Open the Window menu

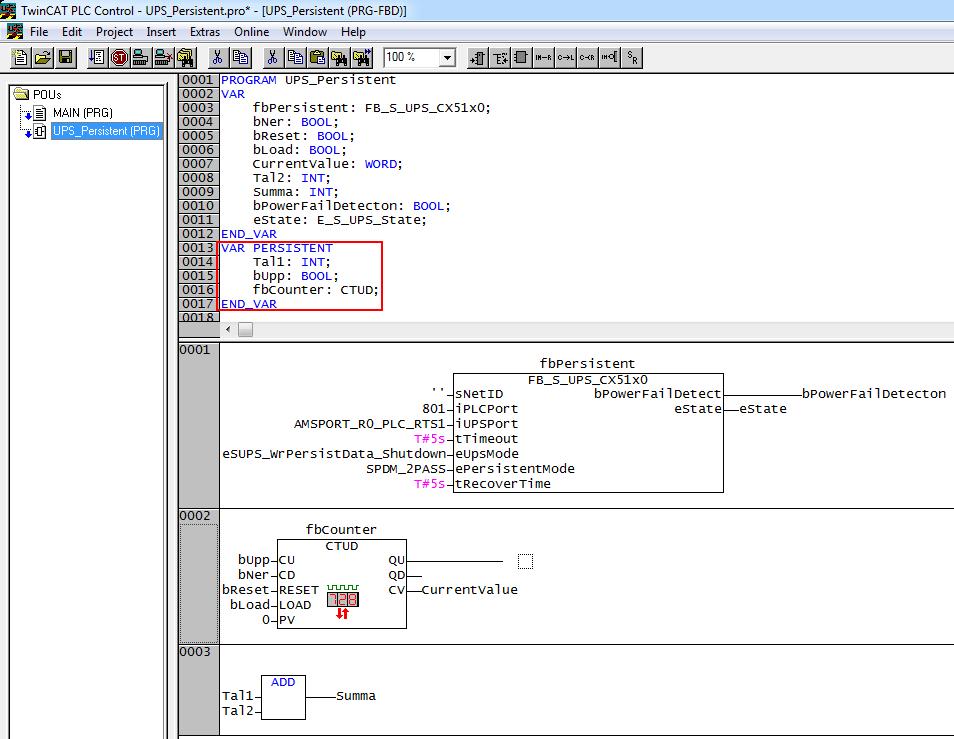[305, 32]
